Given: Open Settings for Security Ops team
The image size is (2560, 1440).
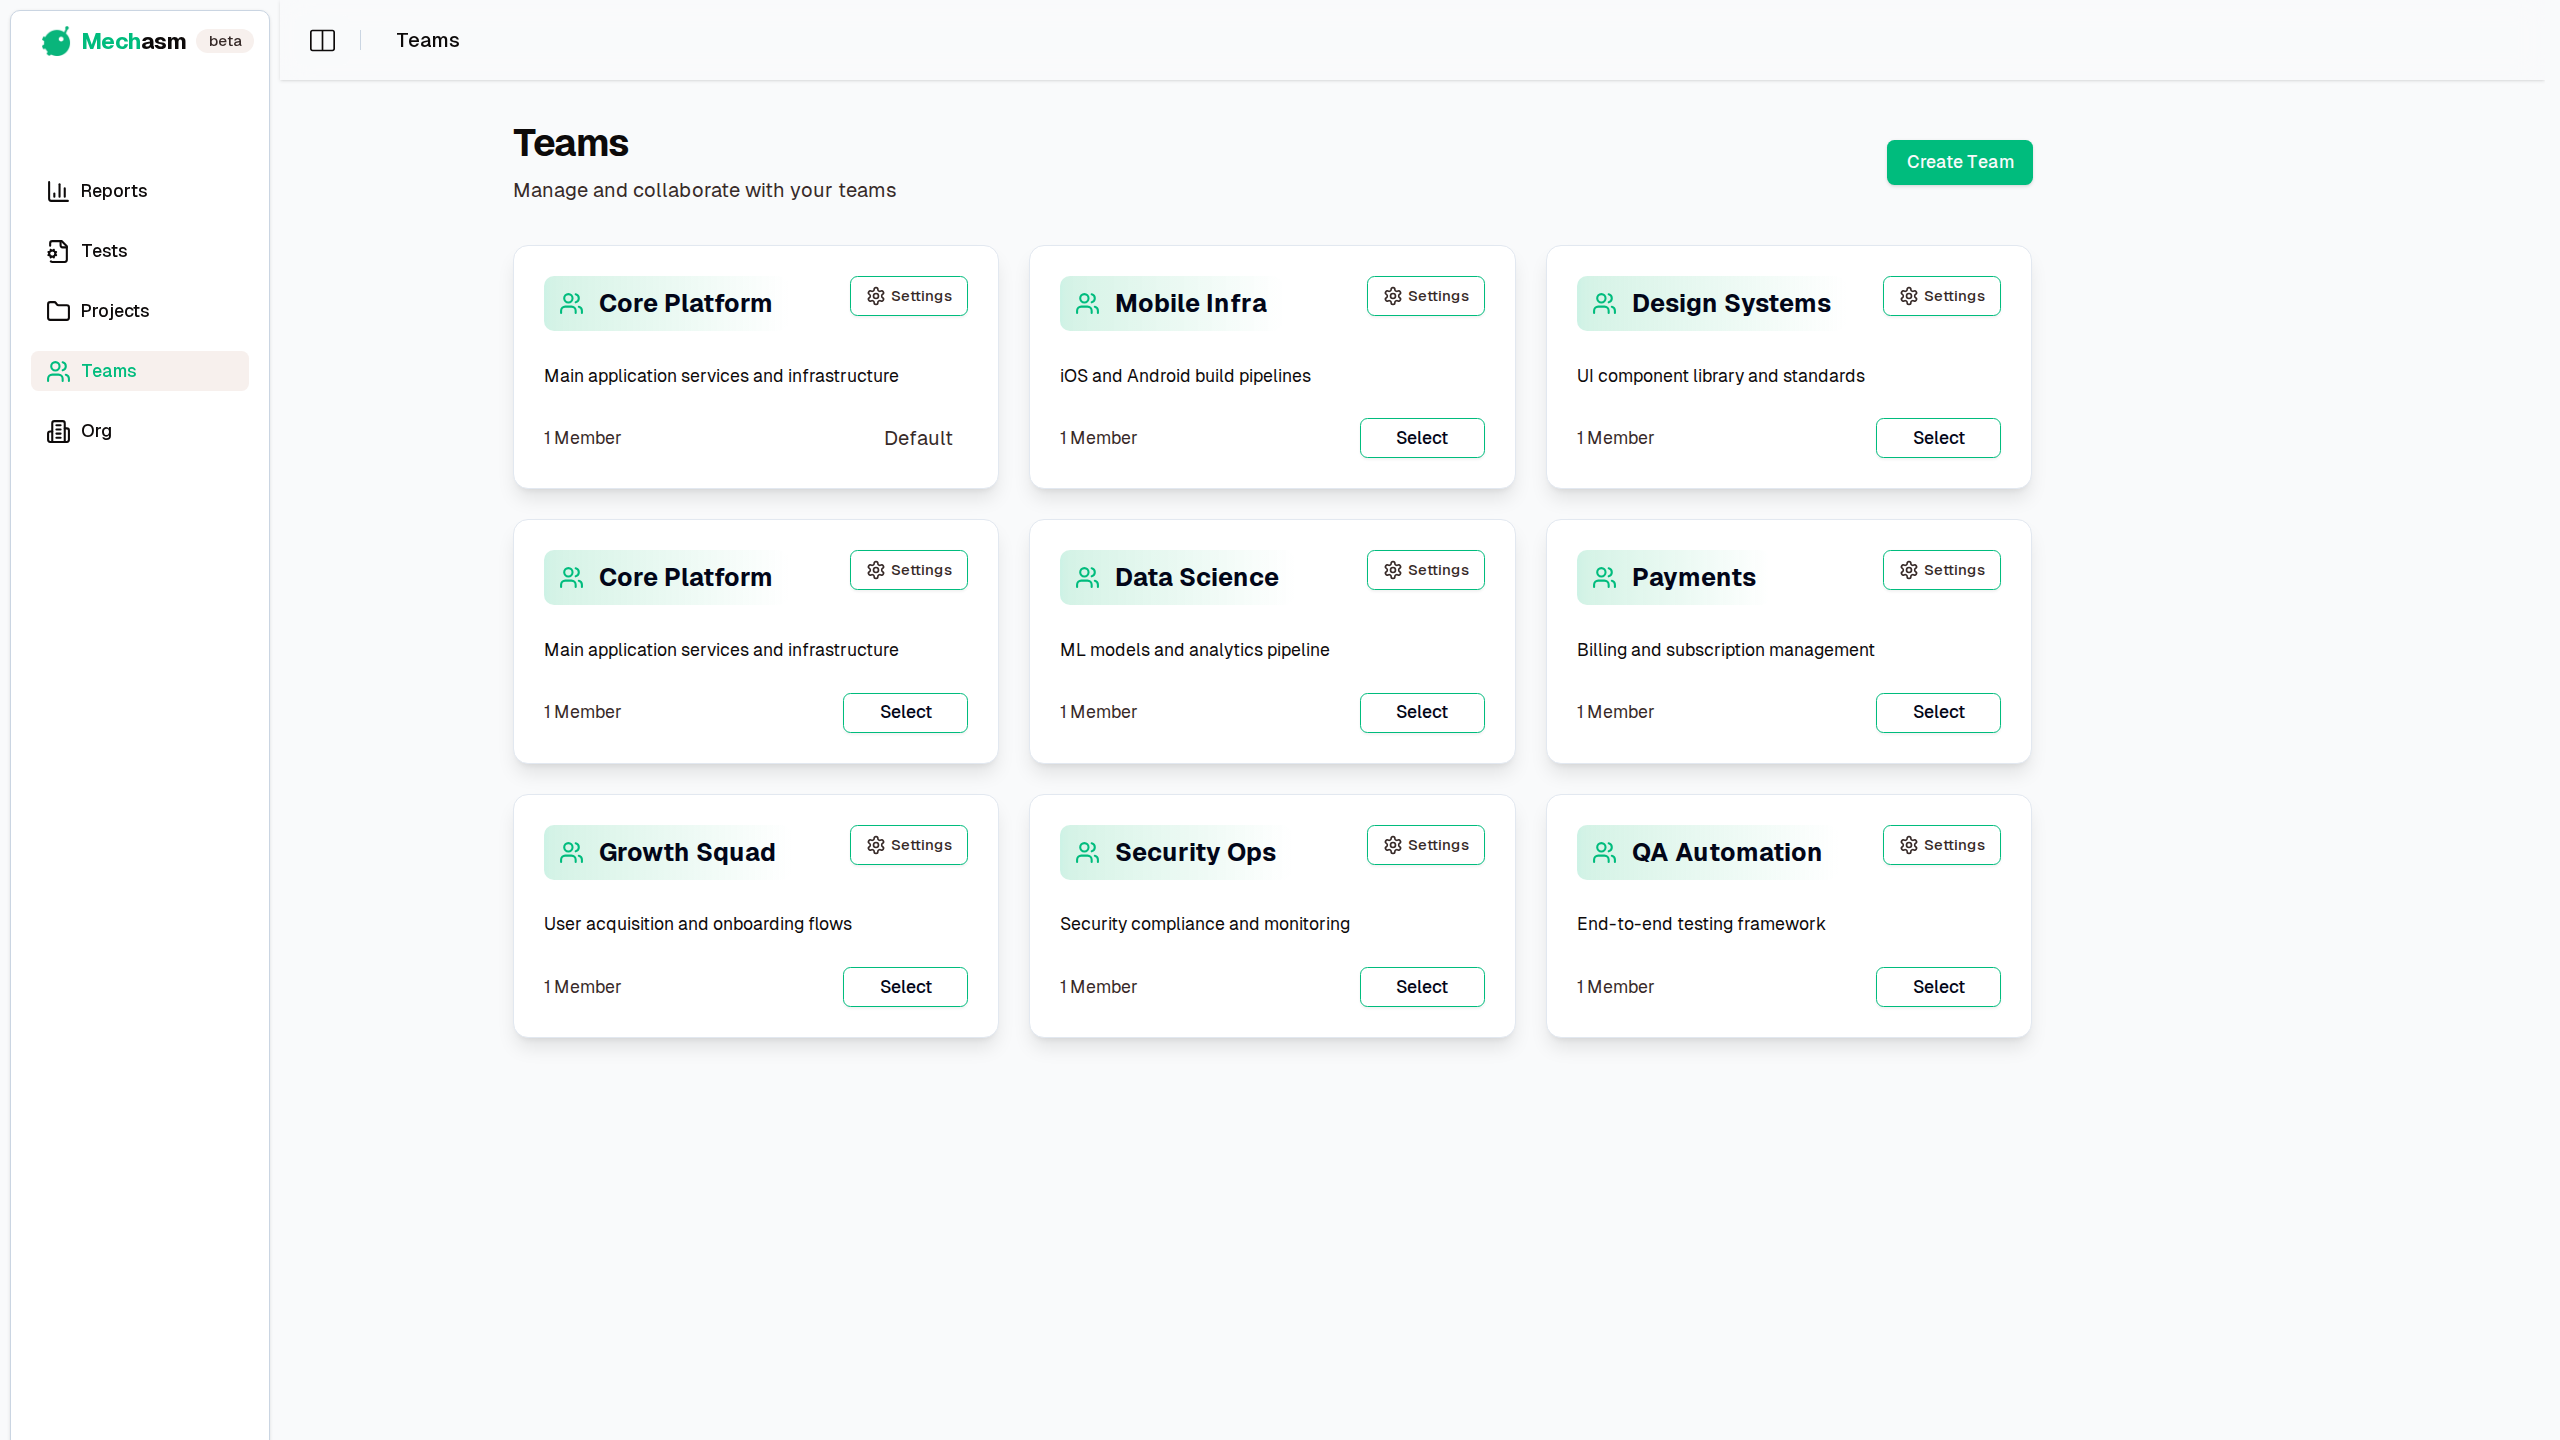Looking at the screenshot, I should tap(1424, 844).
